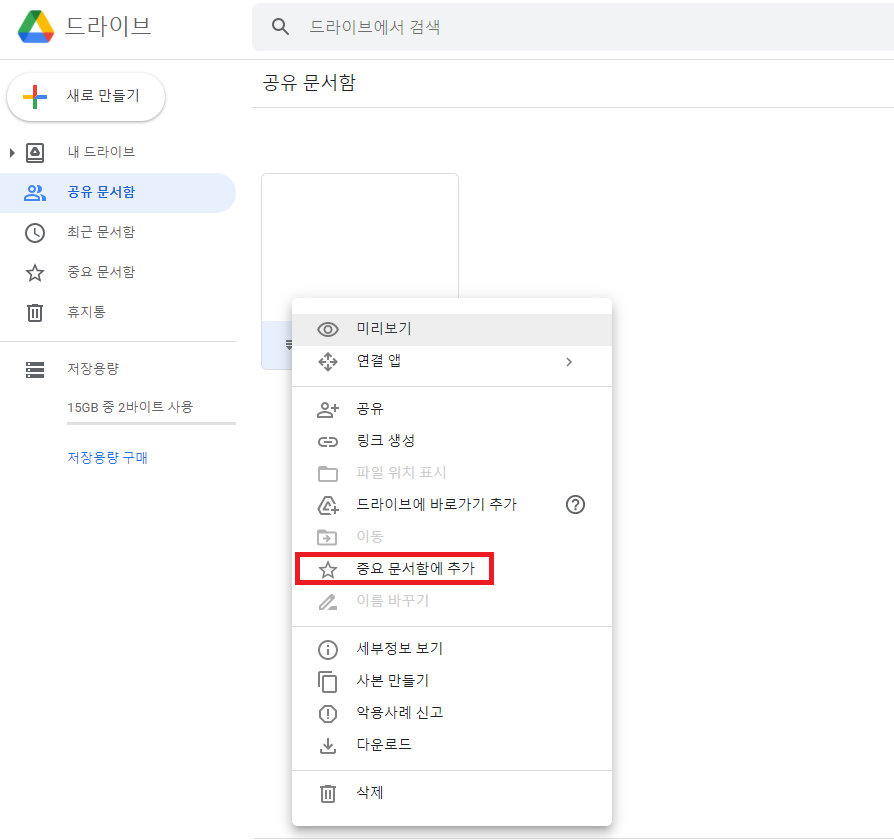Choose '다운로드' menu item
Screen dimensions: 894x840
(x=452, y=745)
